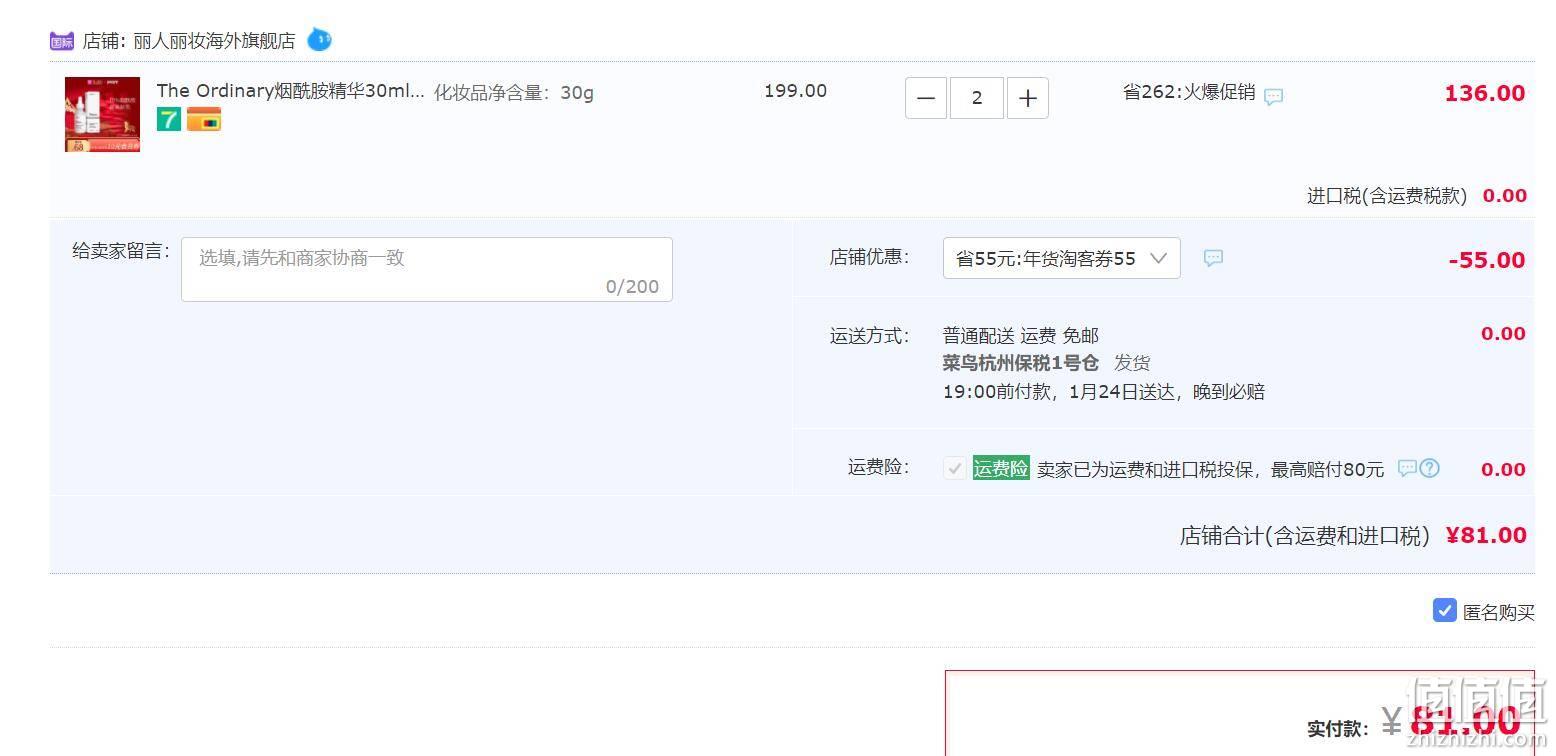Click the -55.00 discount amount
Image resolution: width=1556 pixels, height=756 pixels.
pyautogui.click(x=1487, y=260)
